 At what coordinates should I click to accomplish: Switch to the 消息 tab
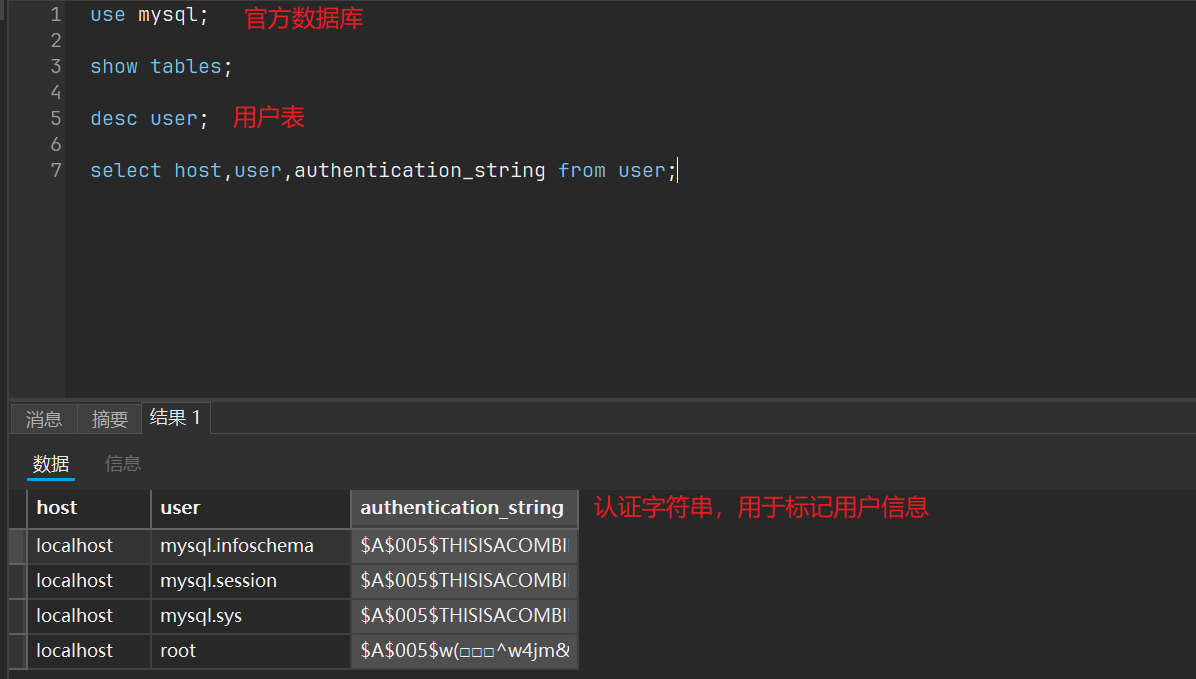[x=44, y=419]
